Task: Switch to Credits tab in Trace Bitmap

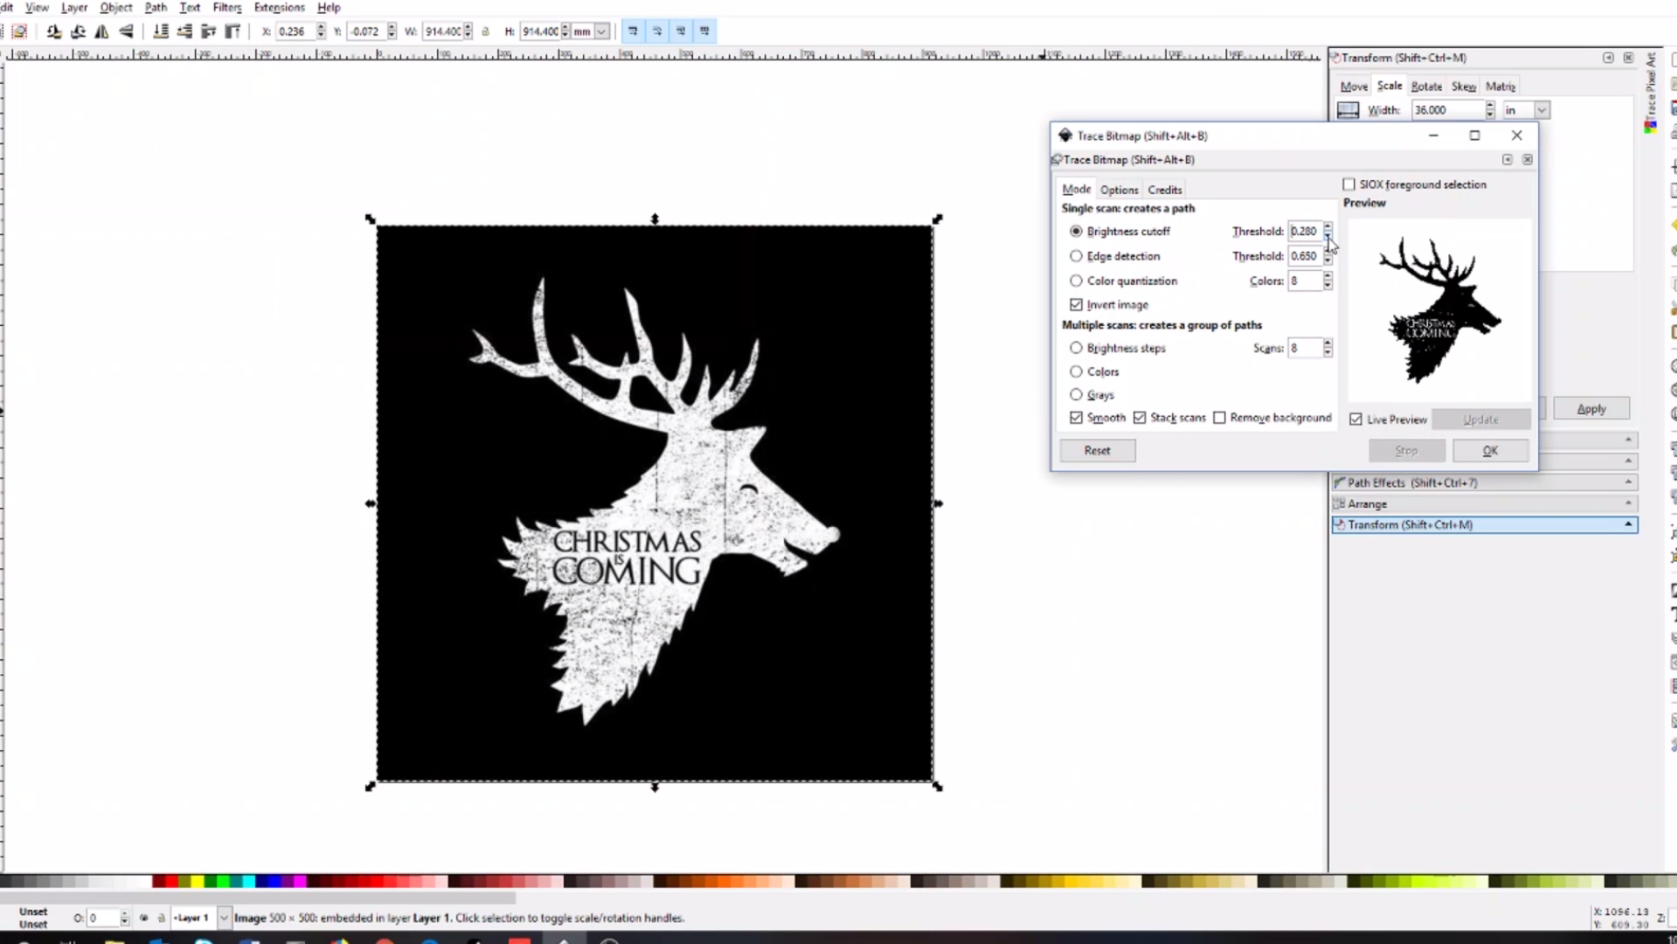Action: pos(1165,190)
